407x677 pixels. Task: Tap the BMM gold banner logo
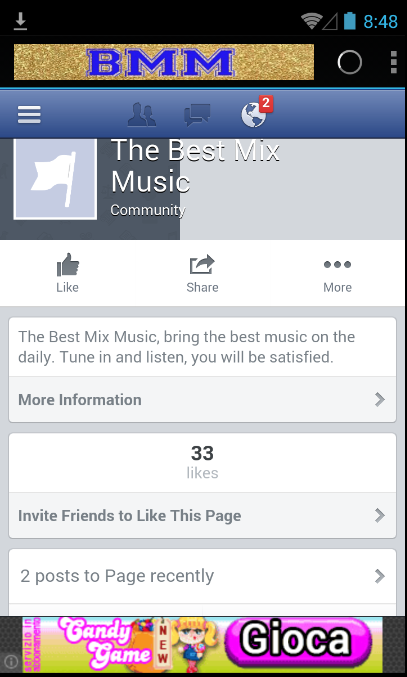(164, 62)
